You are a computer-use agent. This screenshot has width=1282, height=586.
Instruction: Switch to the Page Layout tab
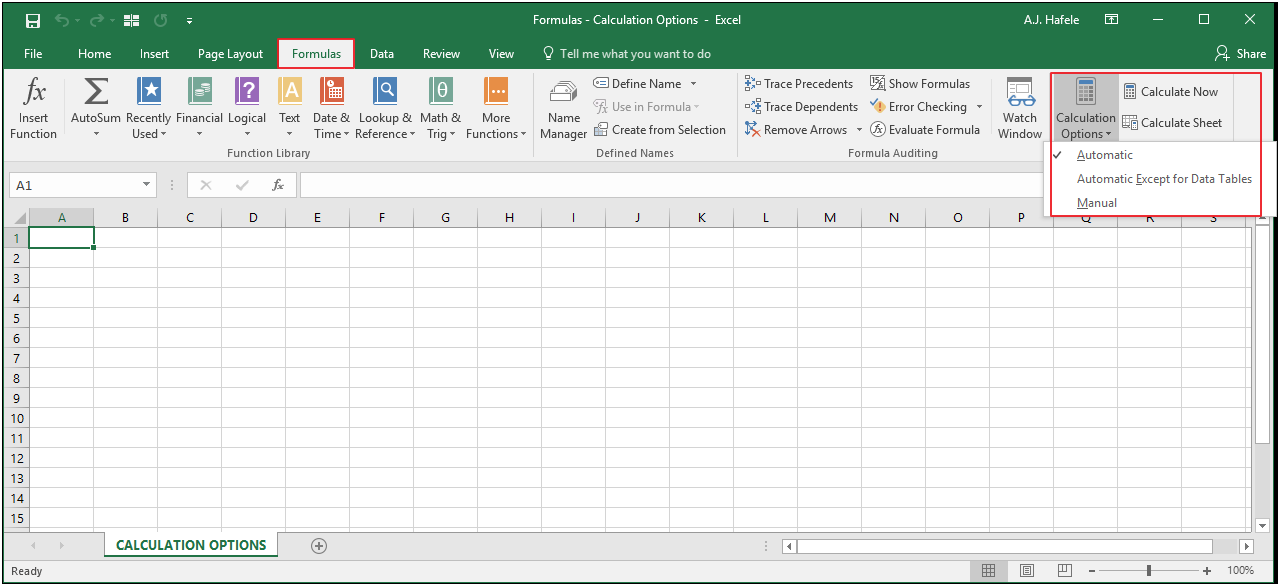point(230,54)
